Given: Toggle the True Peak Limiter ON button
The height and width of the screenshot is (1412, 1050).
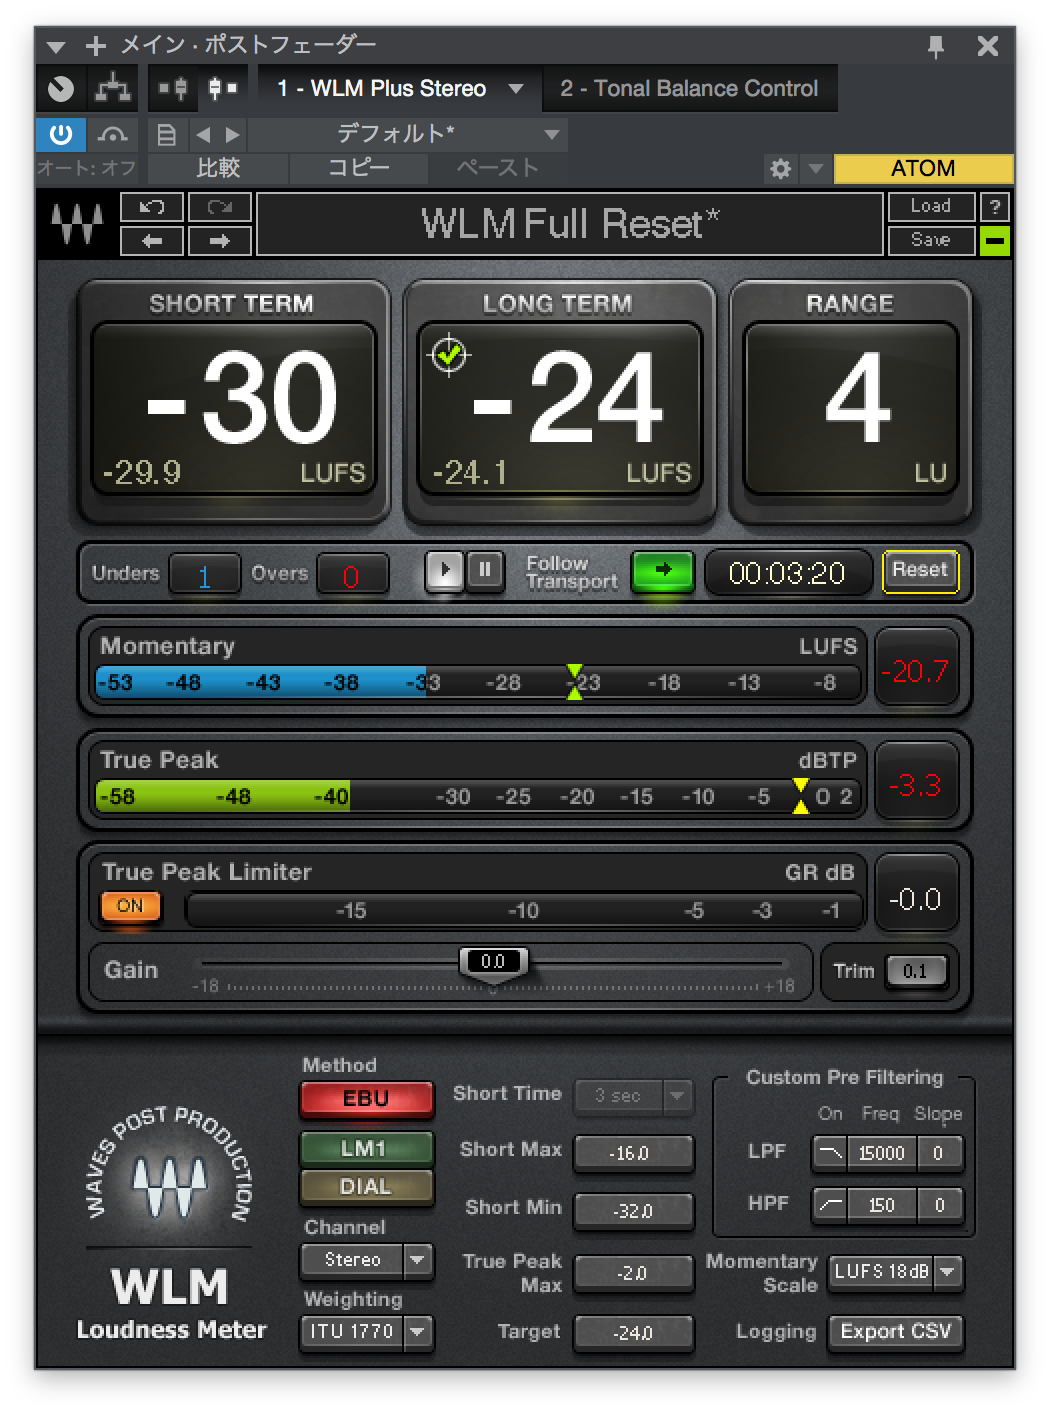Looking at the screenshot, I should point(130,906).
